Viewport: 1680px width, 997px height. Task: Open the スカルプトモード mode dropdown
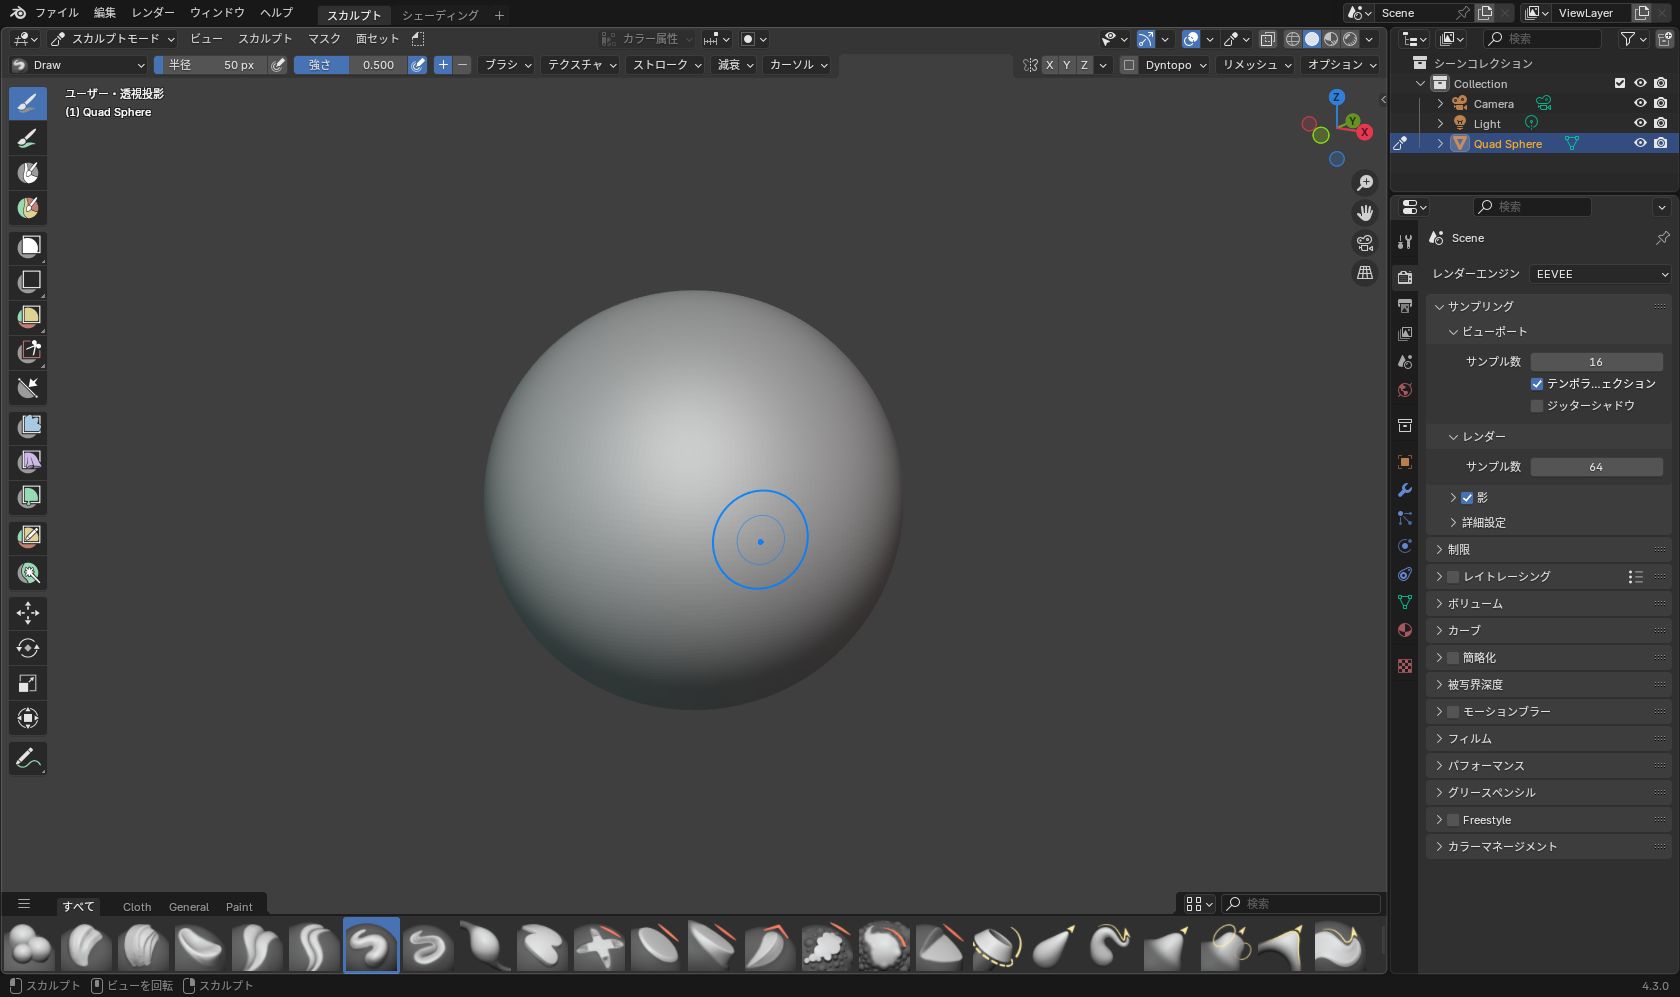coord(113,39)
